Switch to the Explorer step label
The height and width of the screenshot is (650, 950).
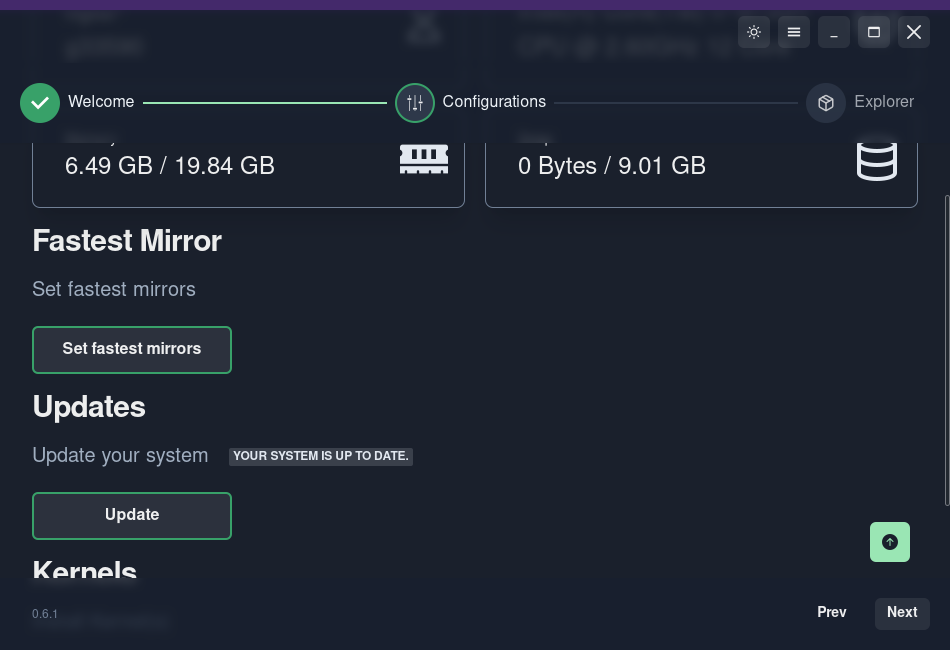point(884,102)
